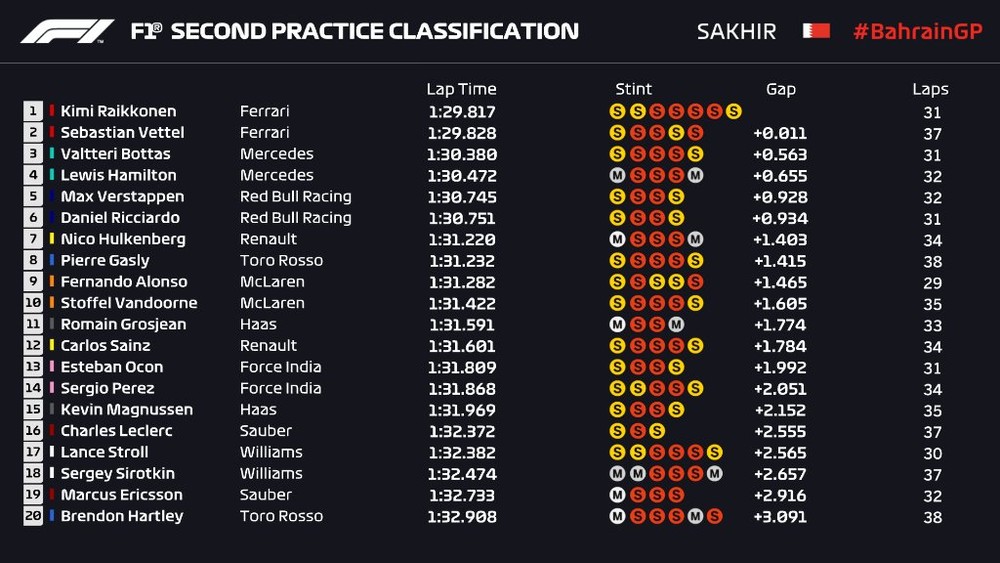Viewport: 1000px width, 563px height.
Task: Click first medium tyre icon in Hulkenberg's stint
Action: click(617, 239)
